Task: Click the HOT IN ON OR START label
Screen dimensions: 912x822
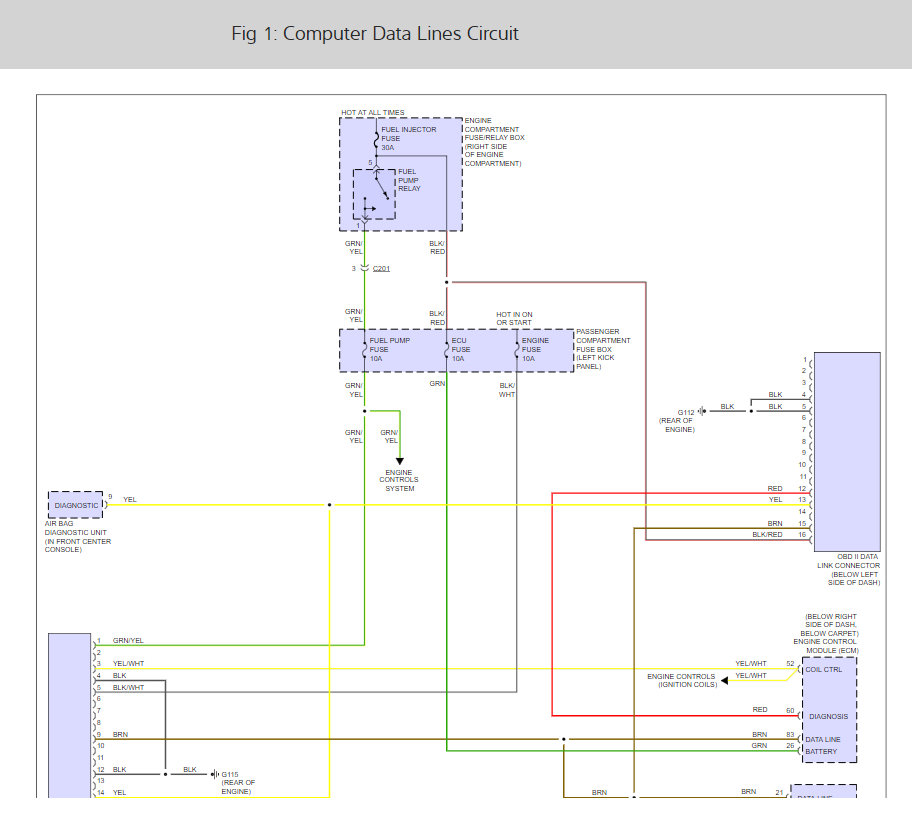Action: 514,318
